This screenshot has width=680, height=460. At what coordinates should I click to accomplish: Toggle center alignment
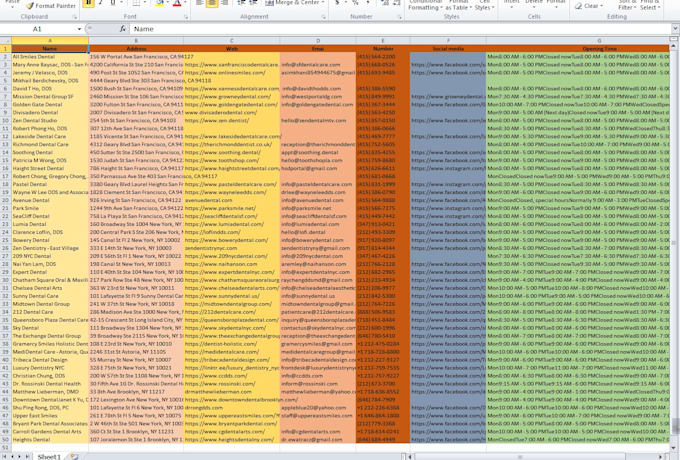[212, 3]
